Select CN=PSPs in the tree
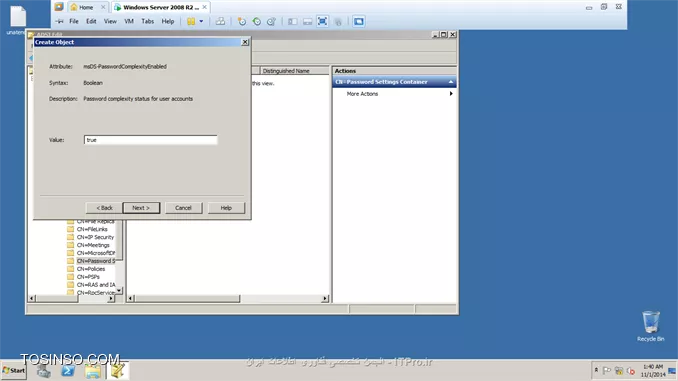Image resolution: width=678 pixels, height=381 pixels. 88,277
